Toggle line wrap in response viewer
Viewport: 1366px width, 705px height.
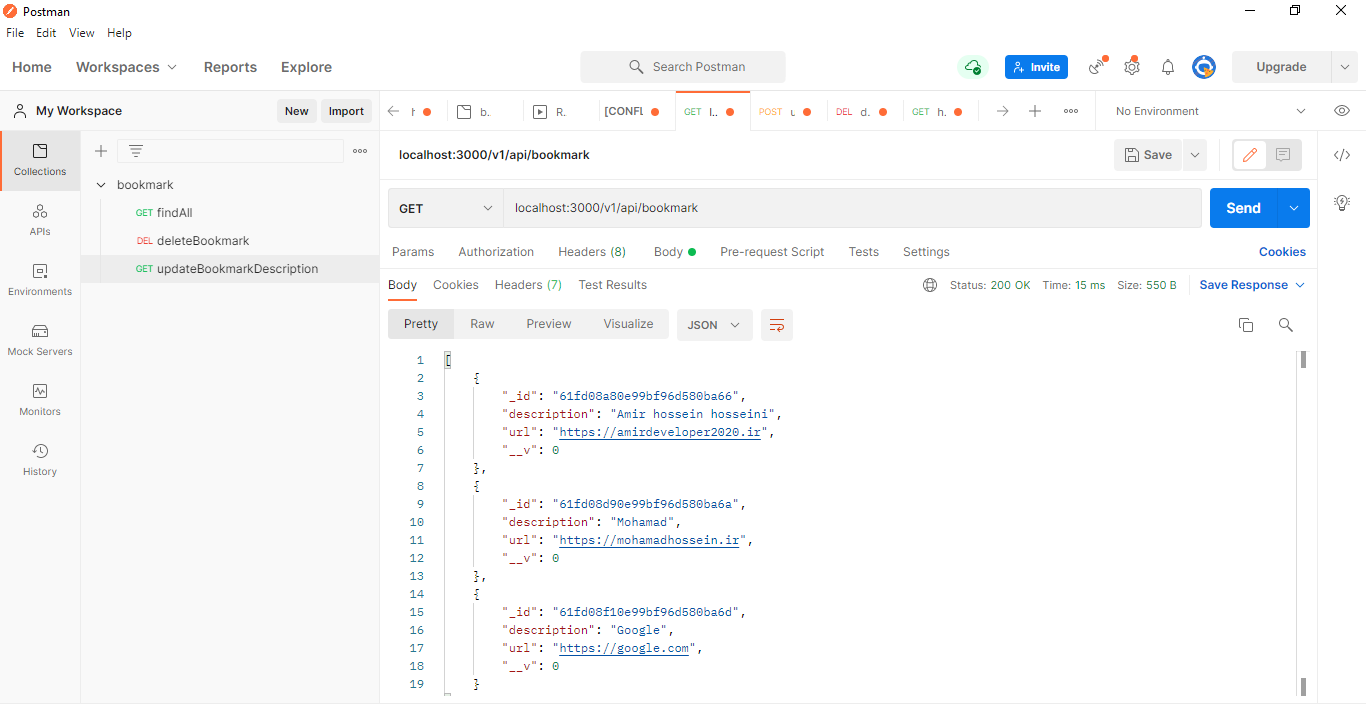777,325
